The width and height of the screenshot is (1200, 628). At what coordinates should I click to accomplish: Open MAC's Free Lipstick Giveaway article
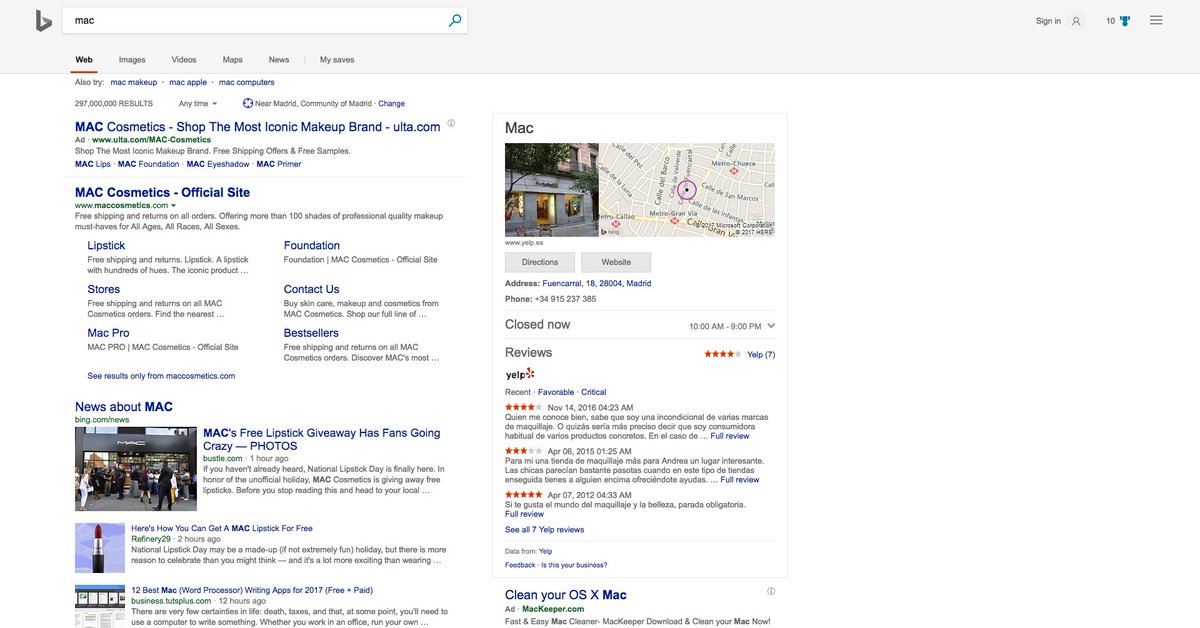click(321, 439)
